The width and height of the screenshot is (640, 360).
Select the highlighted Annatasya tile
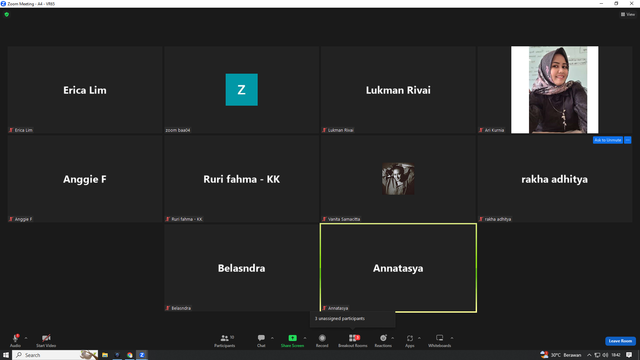point(398,268)
